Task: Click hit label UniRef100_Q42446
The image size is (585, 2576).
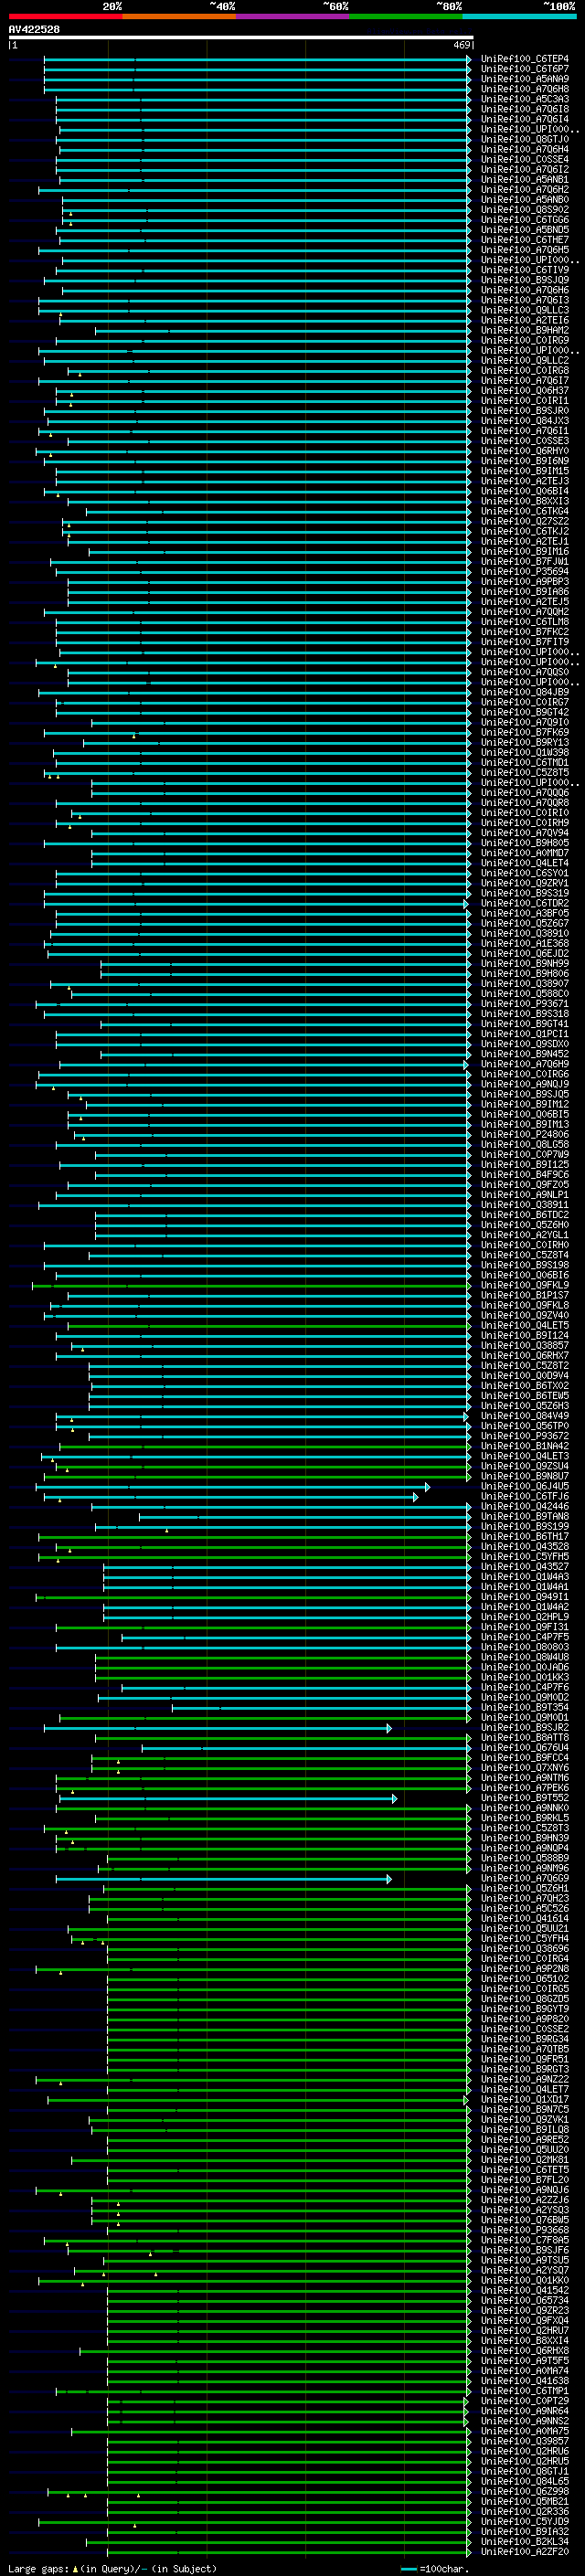Action: [525, 1506]
